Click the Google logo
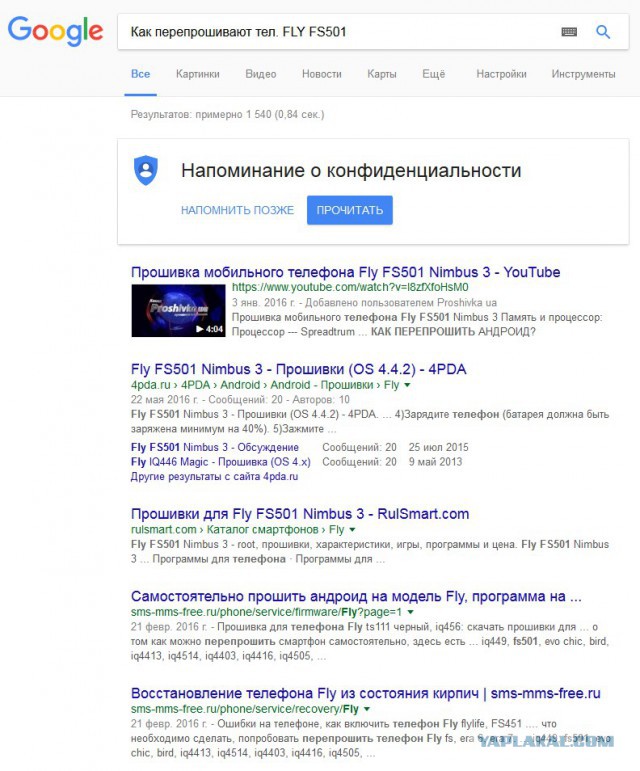 pyautogui.click(x=55, y=31)
